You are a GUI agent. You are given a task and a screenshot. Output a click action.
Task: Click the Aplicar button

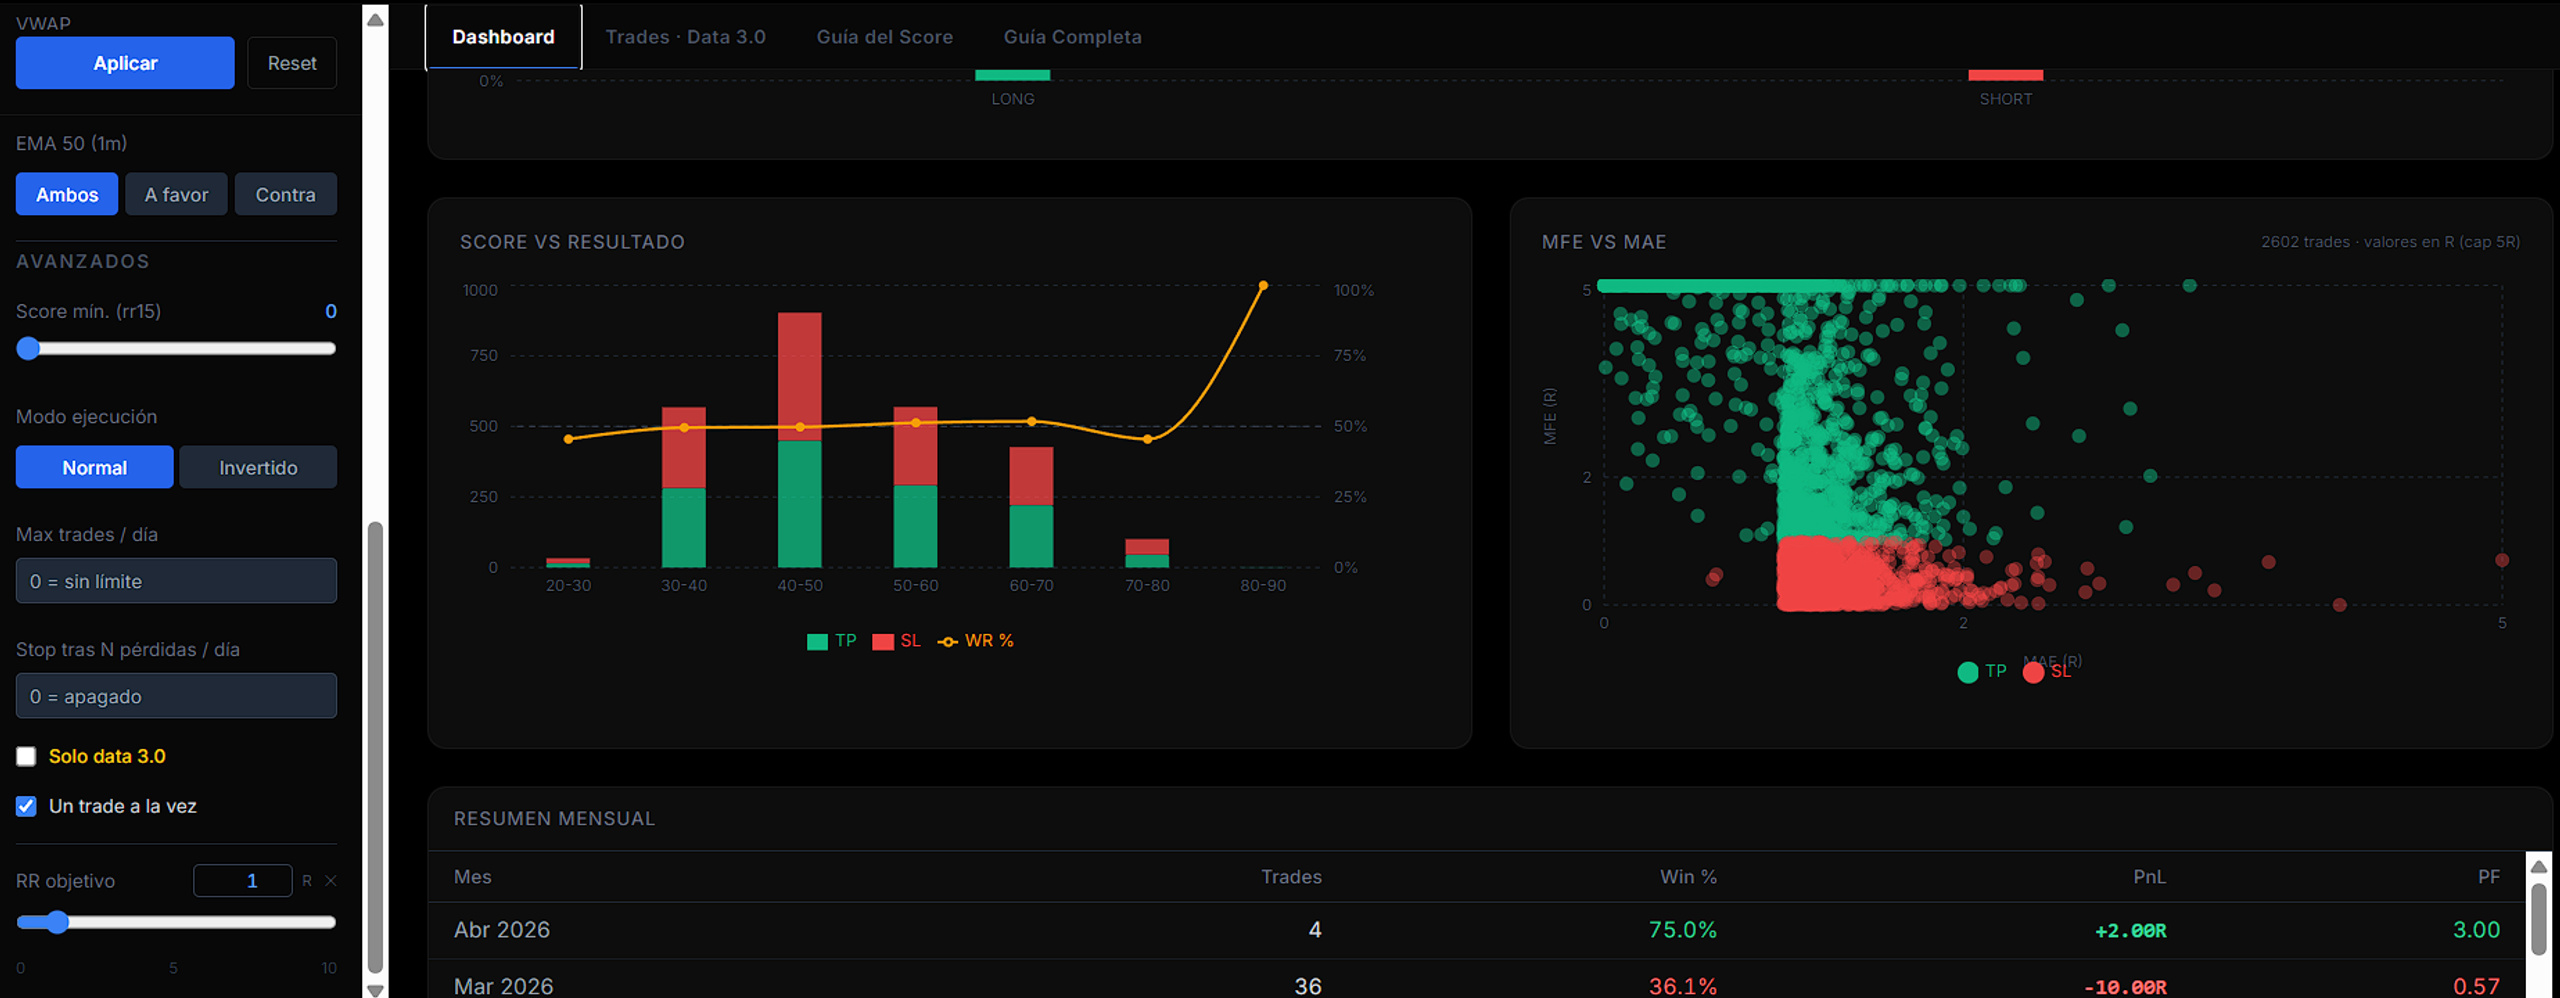pyautogui.click(x=125, y=63)
